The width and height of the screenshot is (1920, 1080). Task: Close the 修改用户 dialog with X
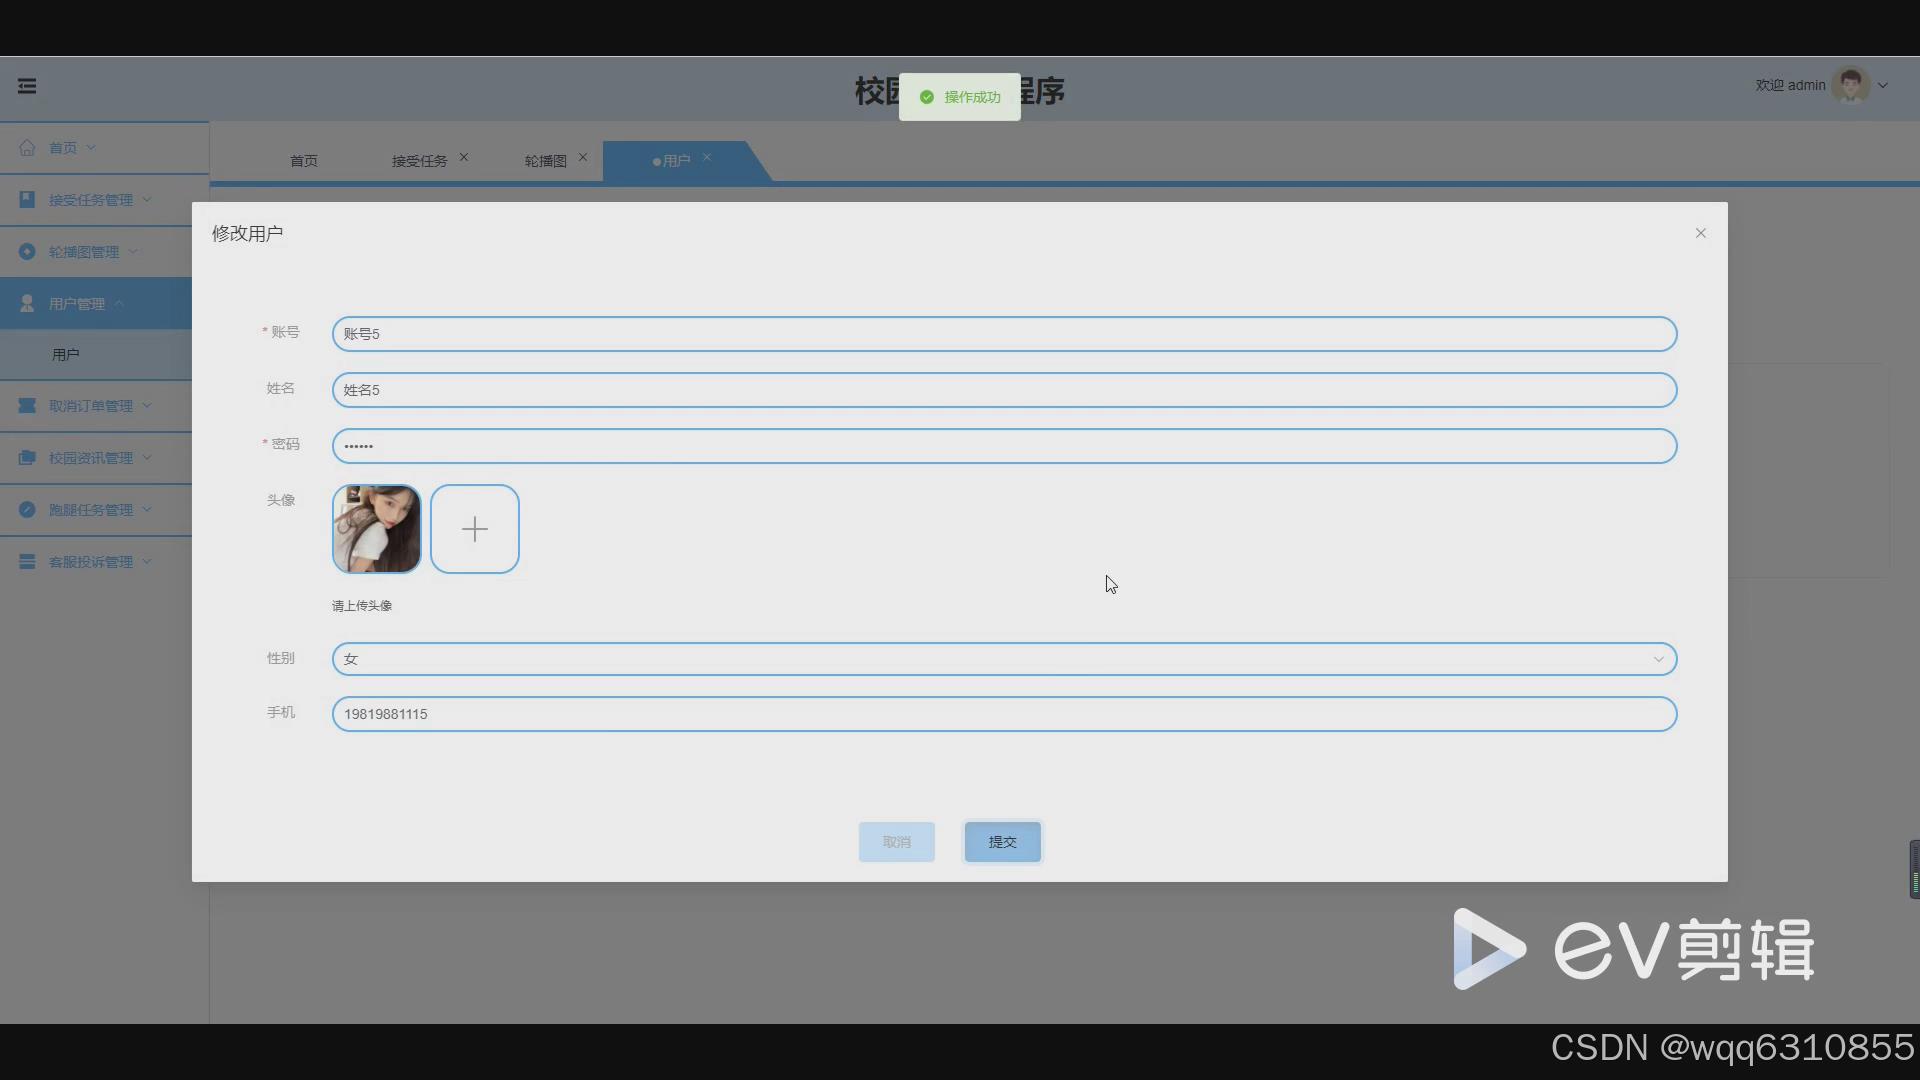click(x=1701, y=233)
